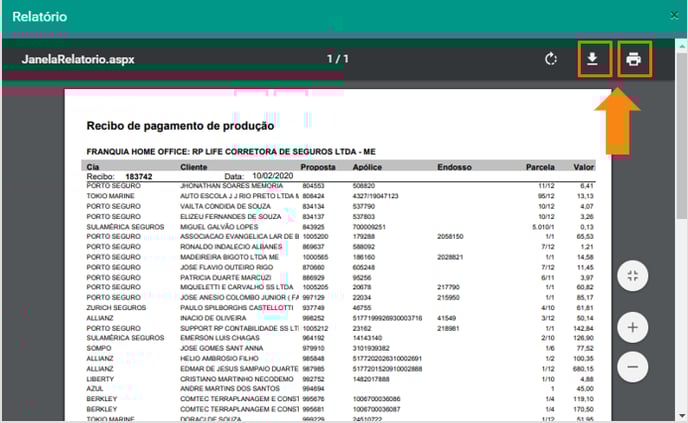Click the ZURICH SEGUROS company cell
Image resolution: width=688 pixels, height=423 pixels.
click(x=116, y=308)
